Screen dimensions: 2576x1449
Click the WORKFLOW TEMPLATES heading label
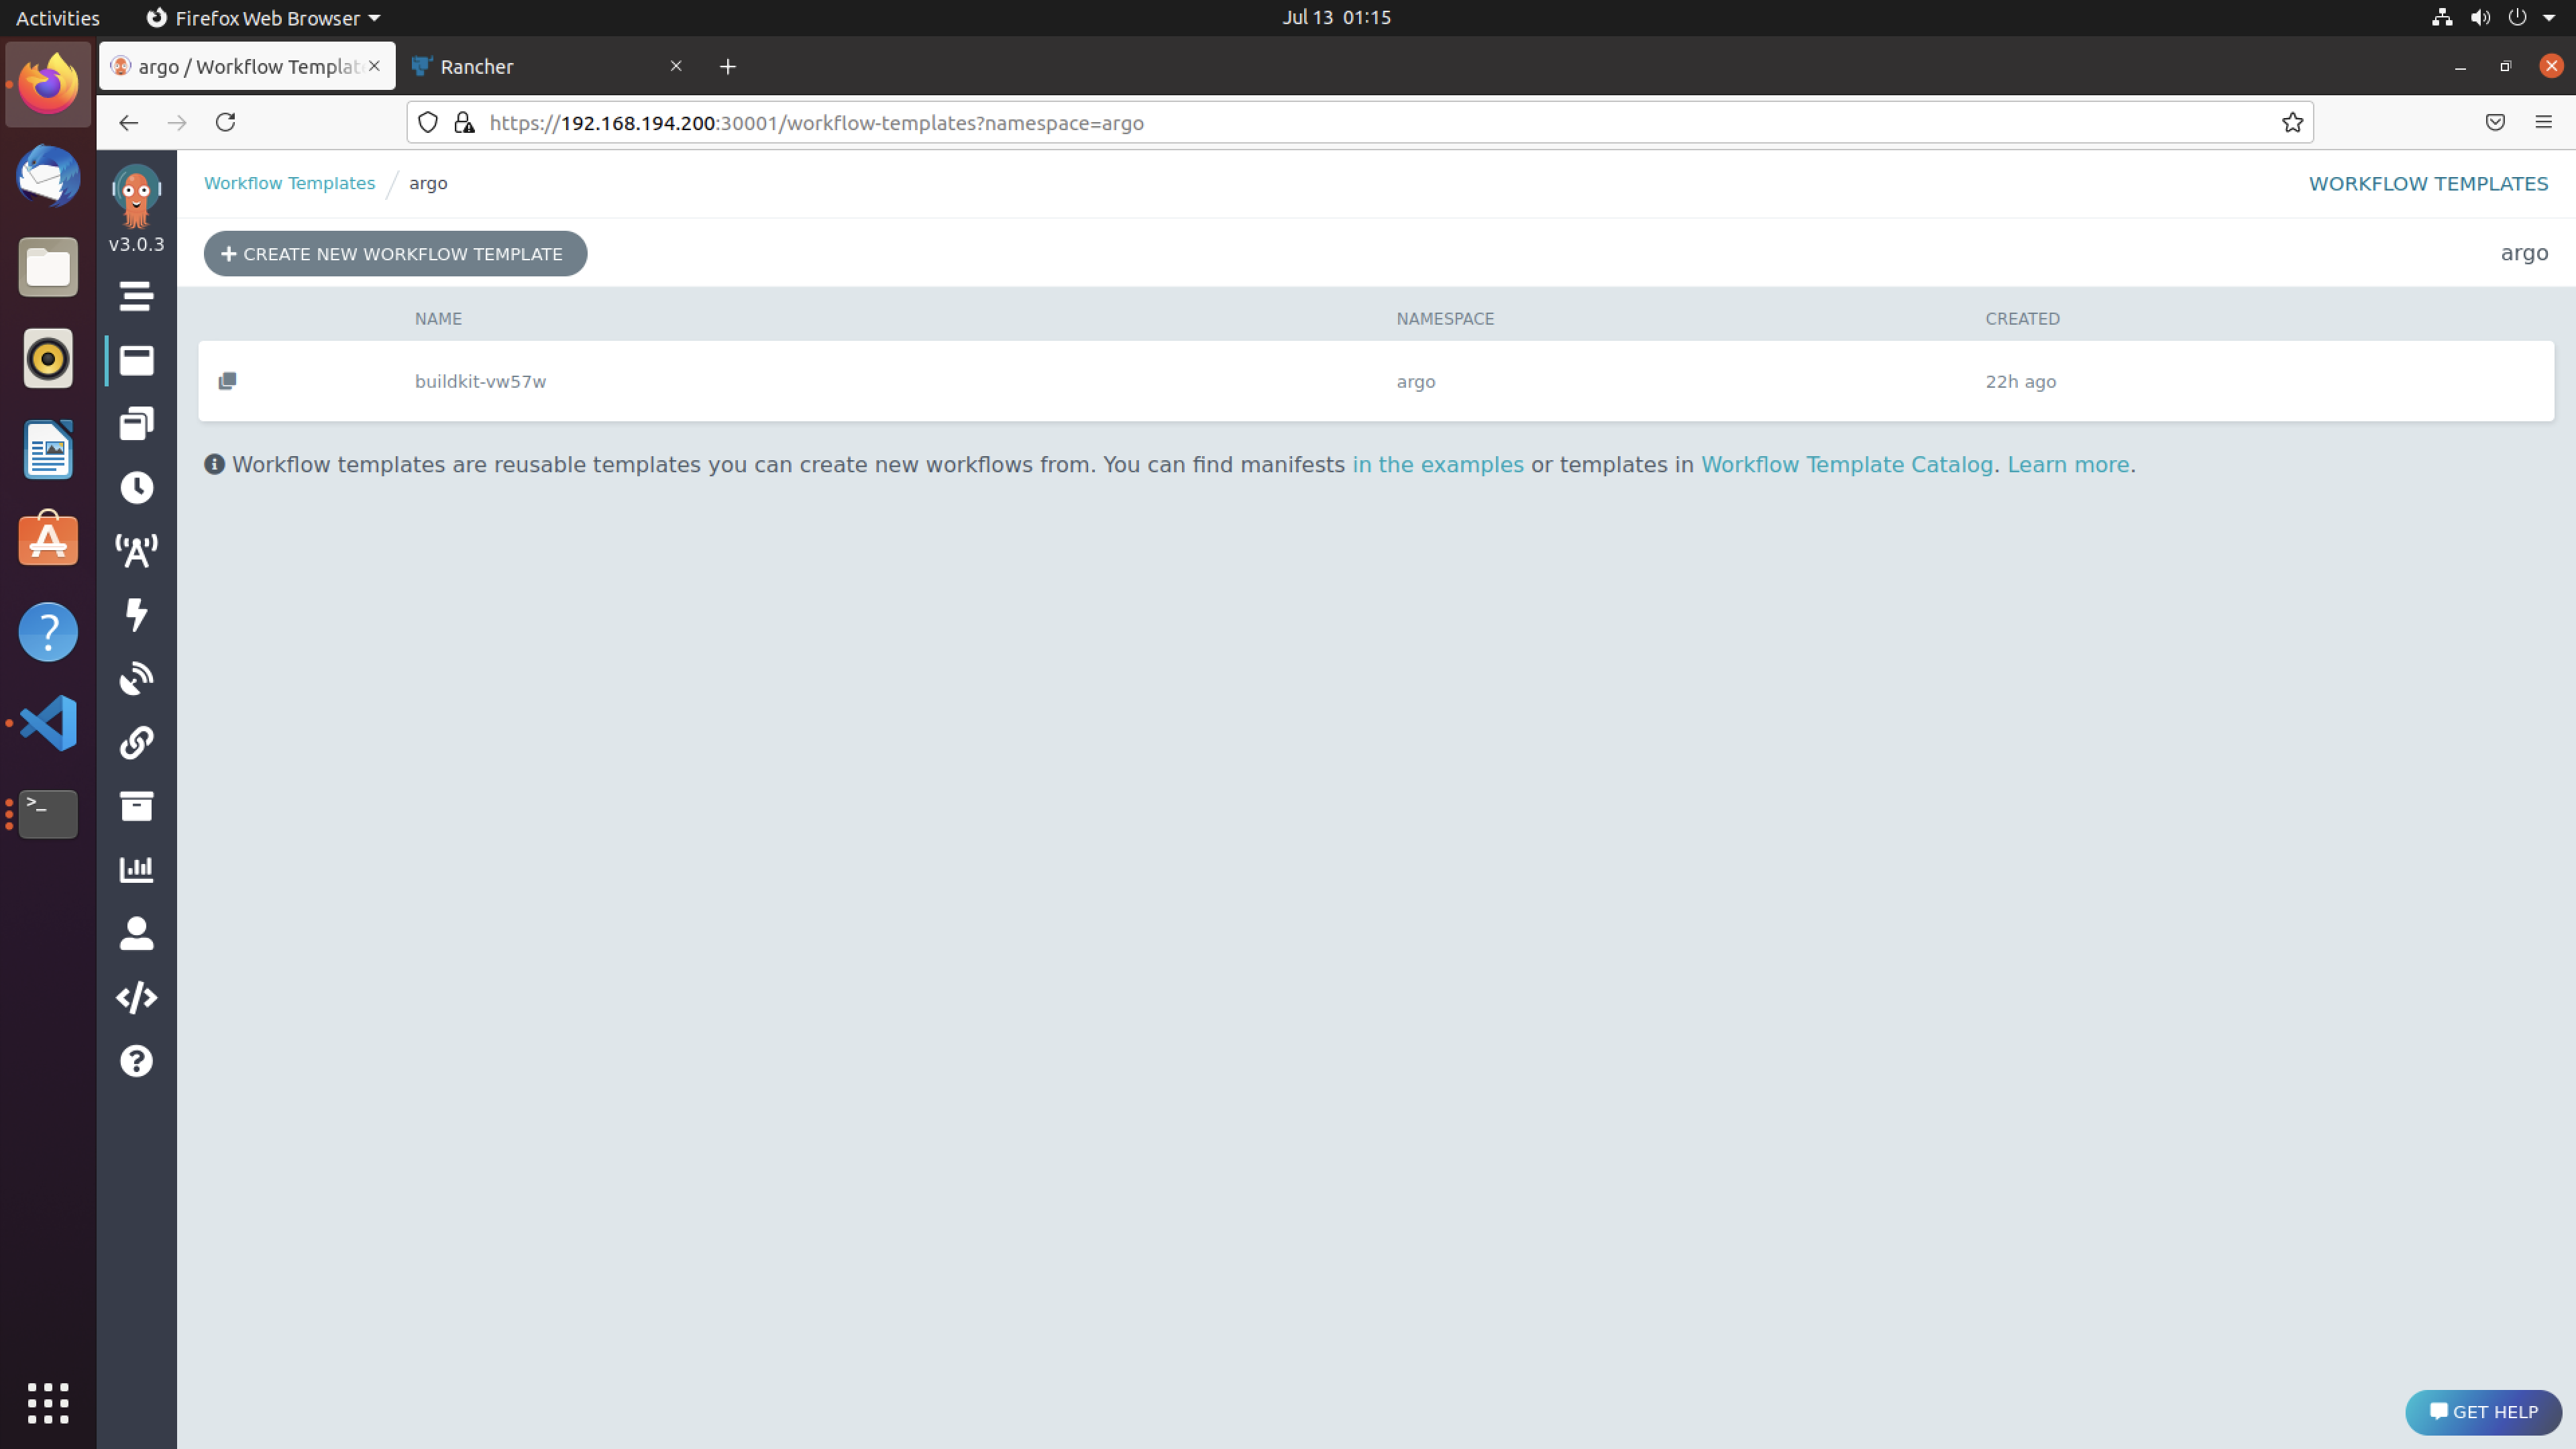click(2427, 182)
